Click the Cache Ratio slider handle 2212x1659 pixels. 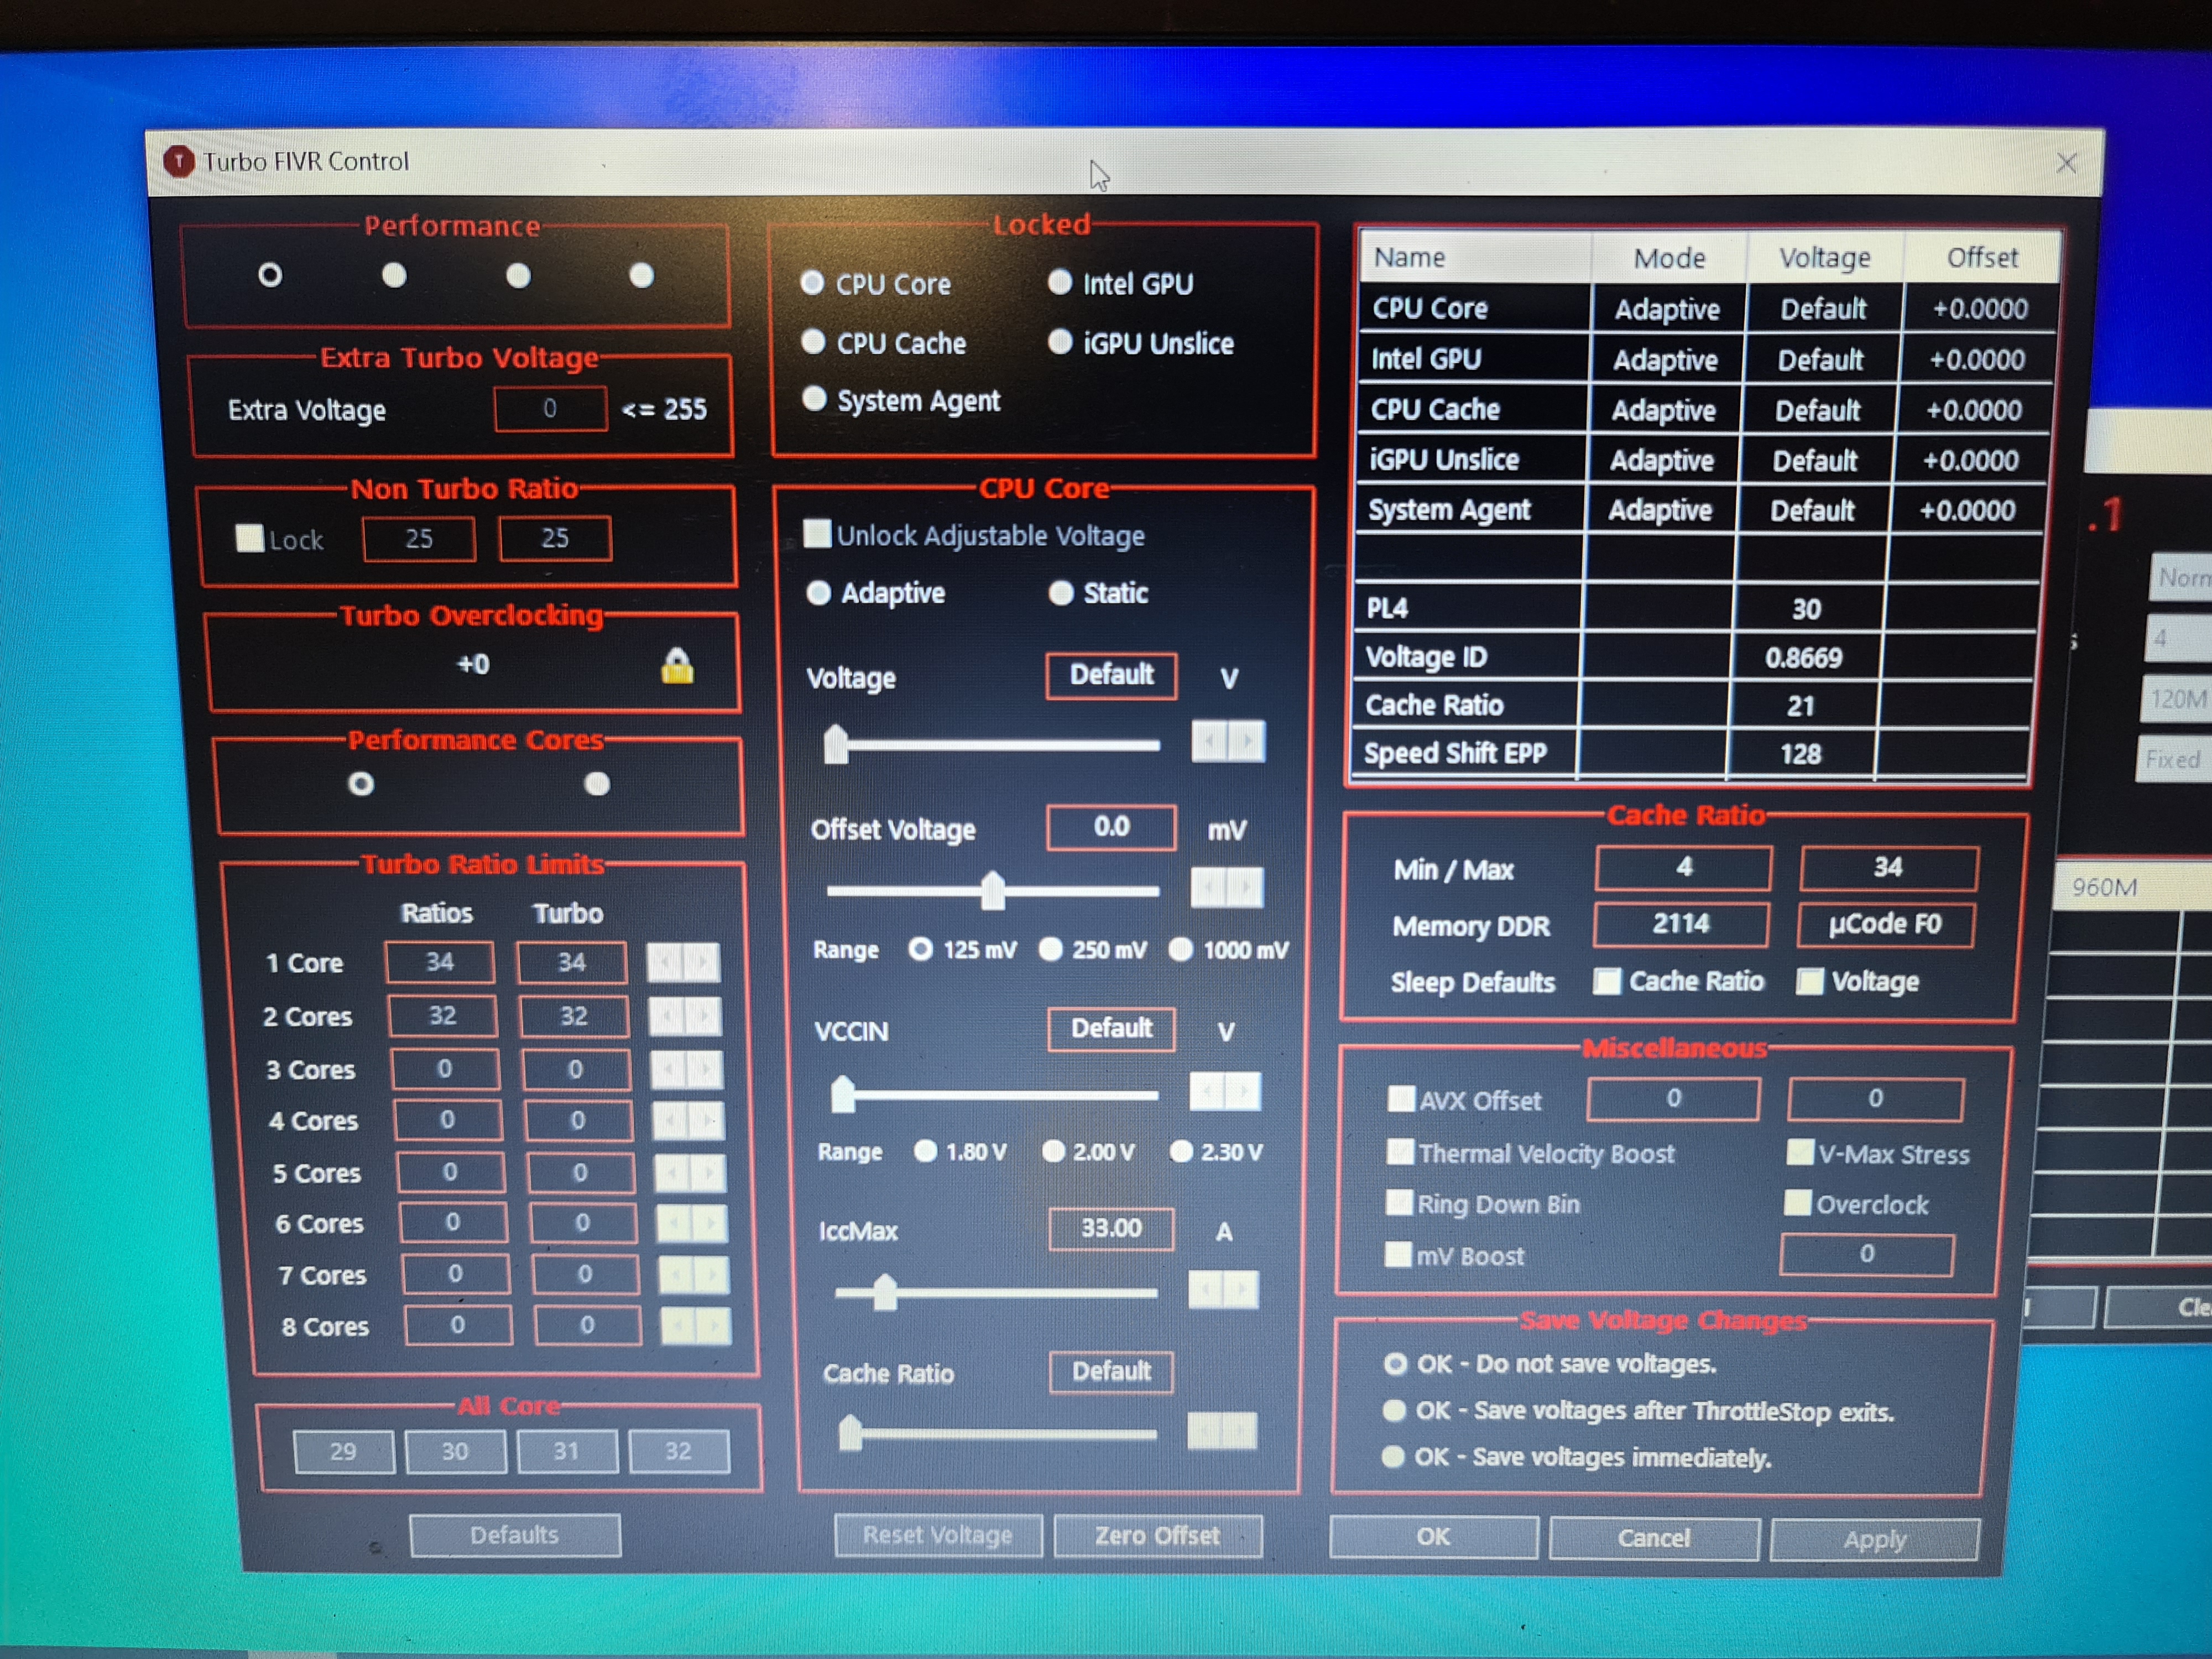[x=850, y=1434]
